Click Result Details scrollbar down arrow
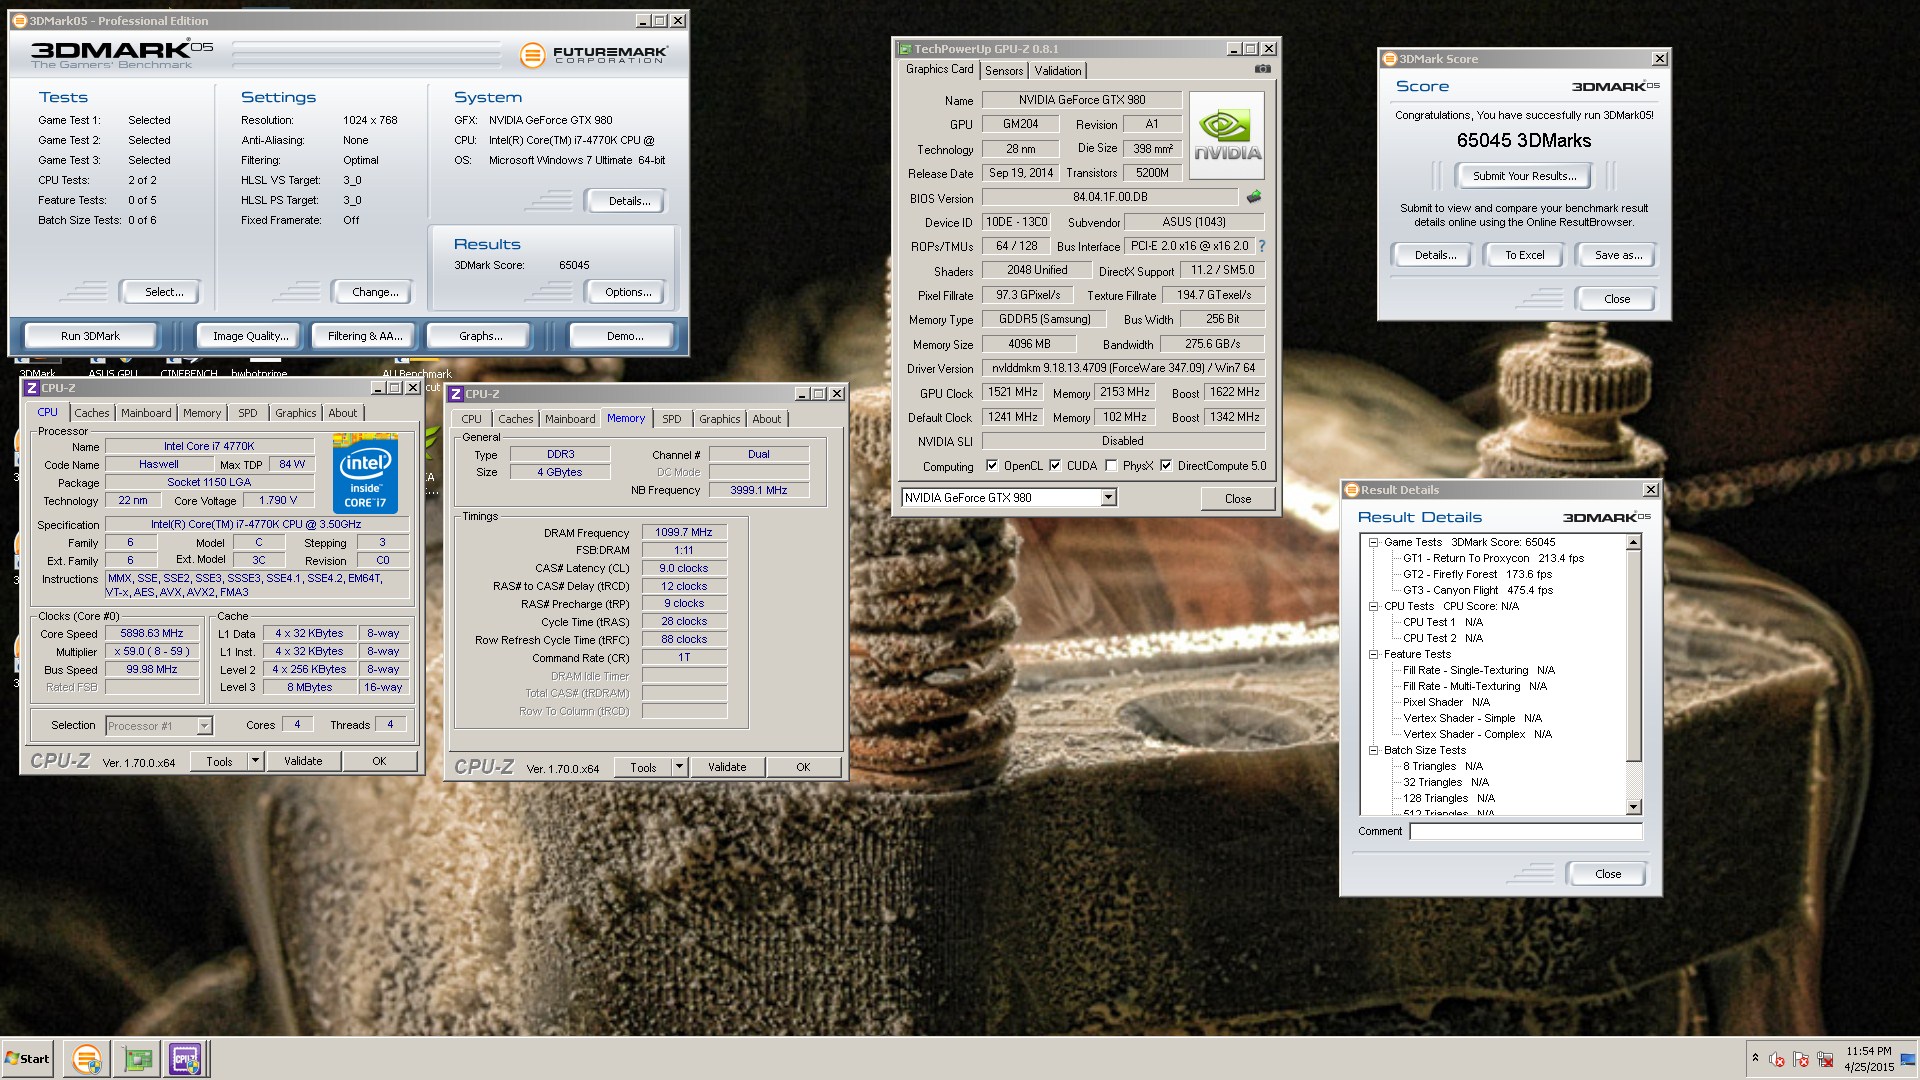The height and width of the screenshot is (1080, 1920). tap(1634, 807)
